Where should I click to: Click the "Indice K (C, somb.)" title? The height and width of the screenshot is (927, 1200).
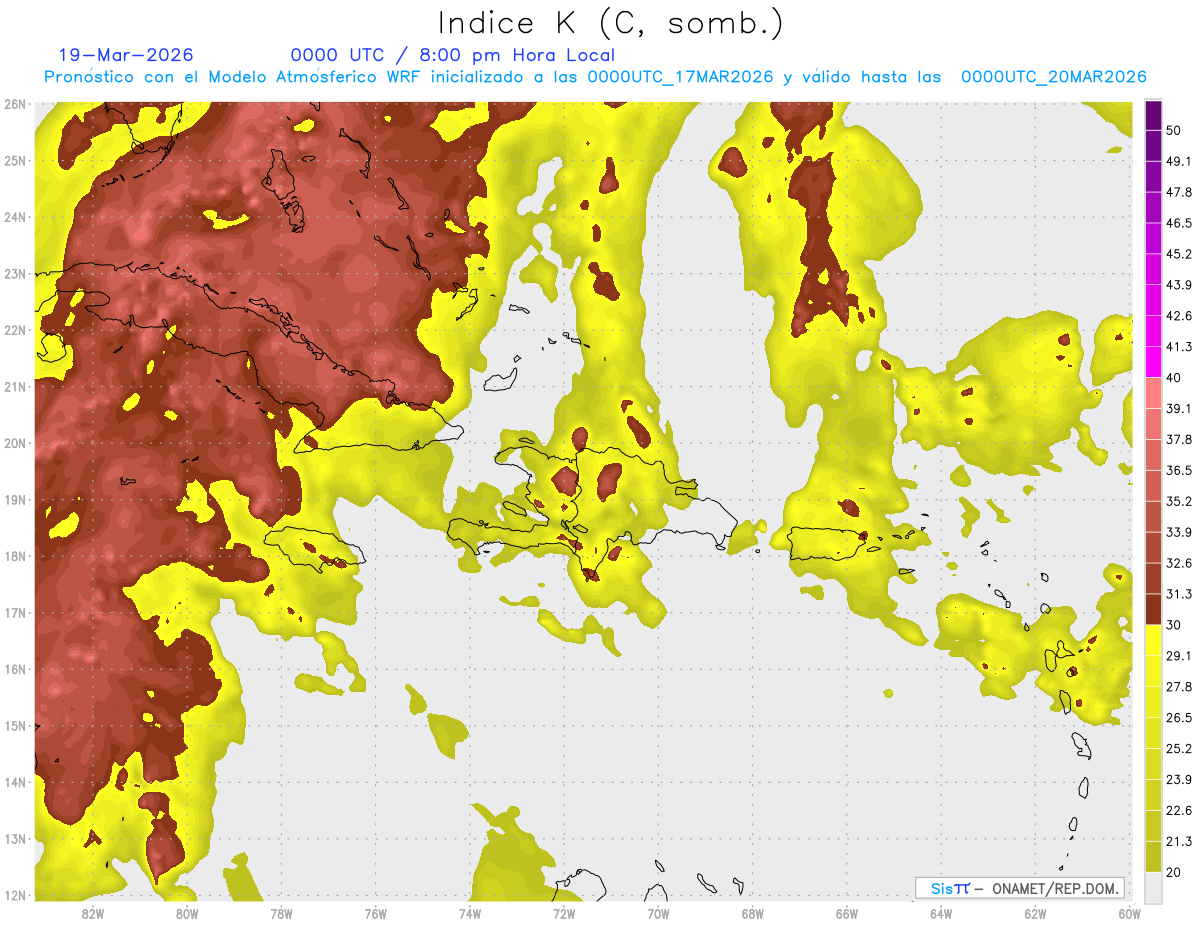611,22
